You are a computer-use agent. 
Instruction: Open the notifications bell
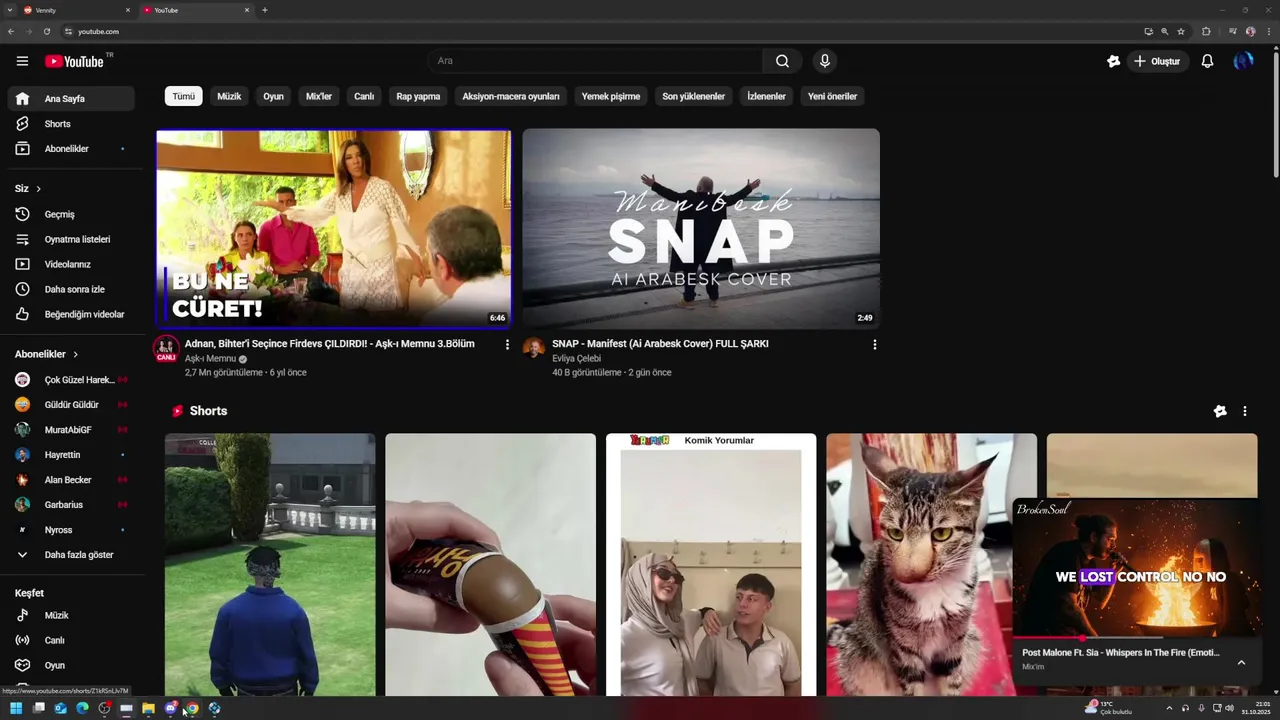tap(1207, 61)
